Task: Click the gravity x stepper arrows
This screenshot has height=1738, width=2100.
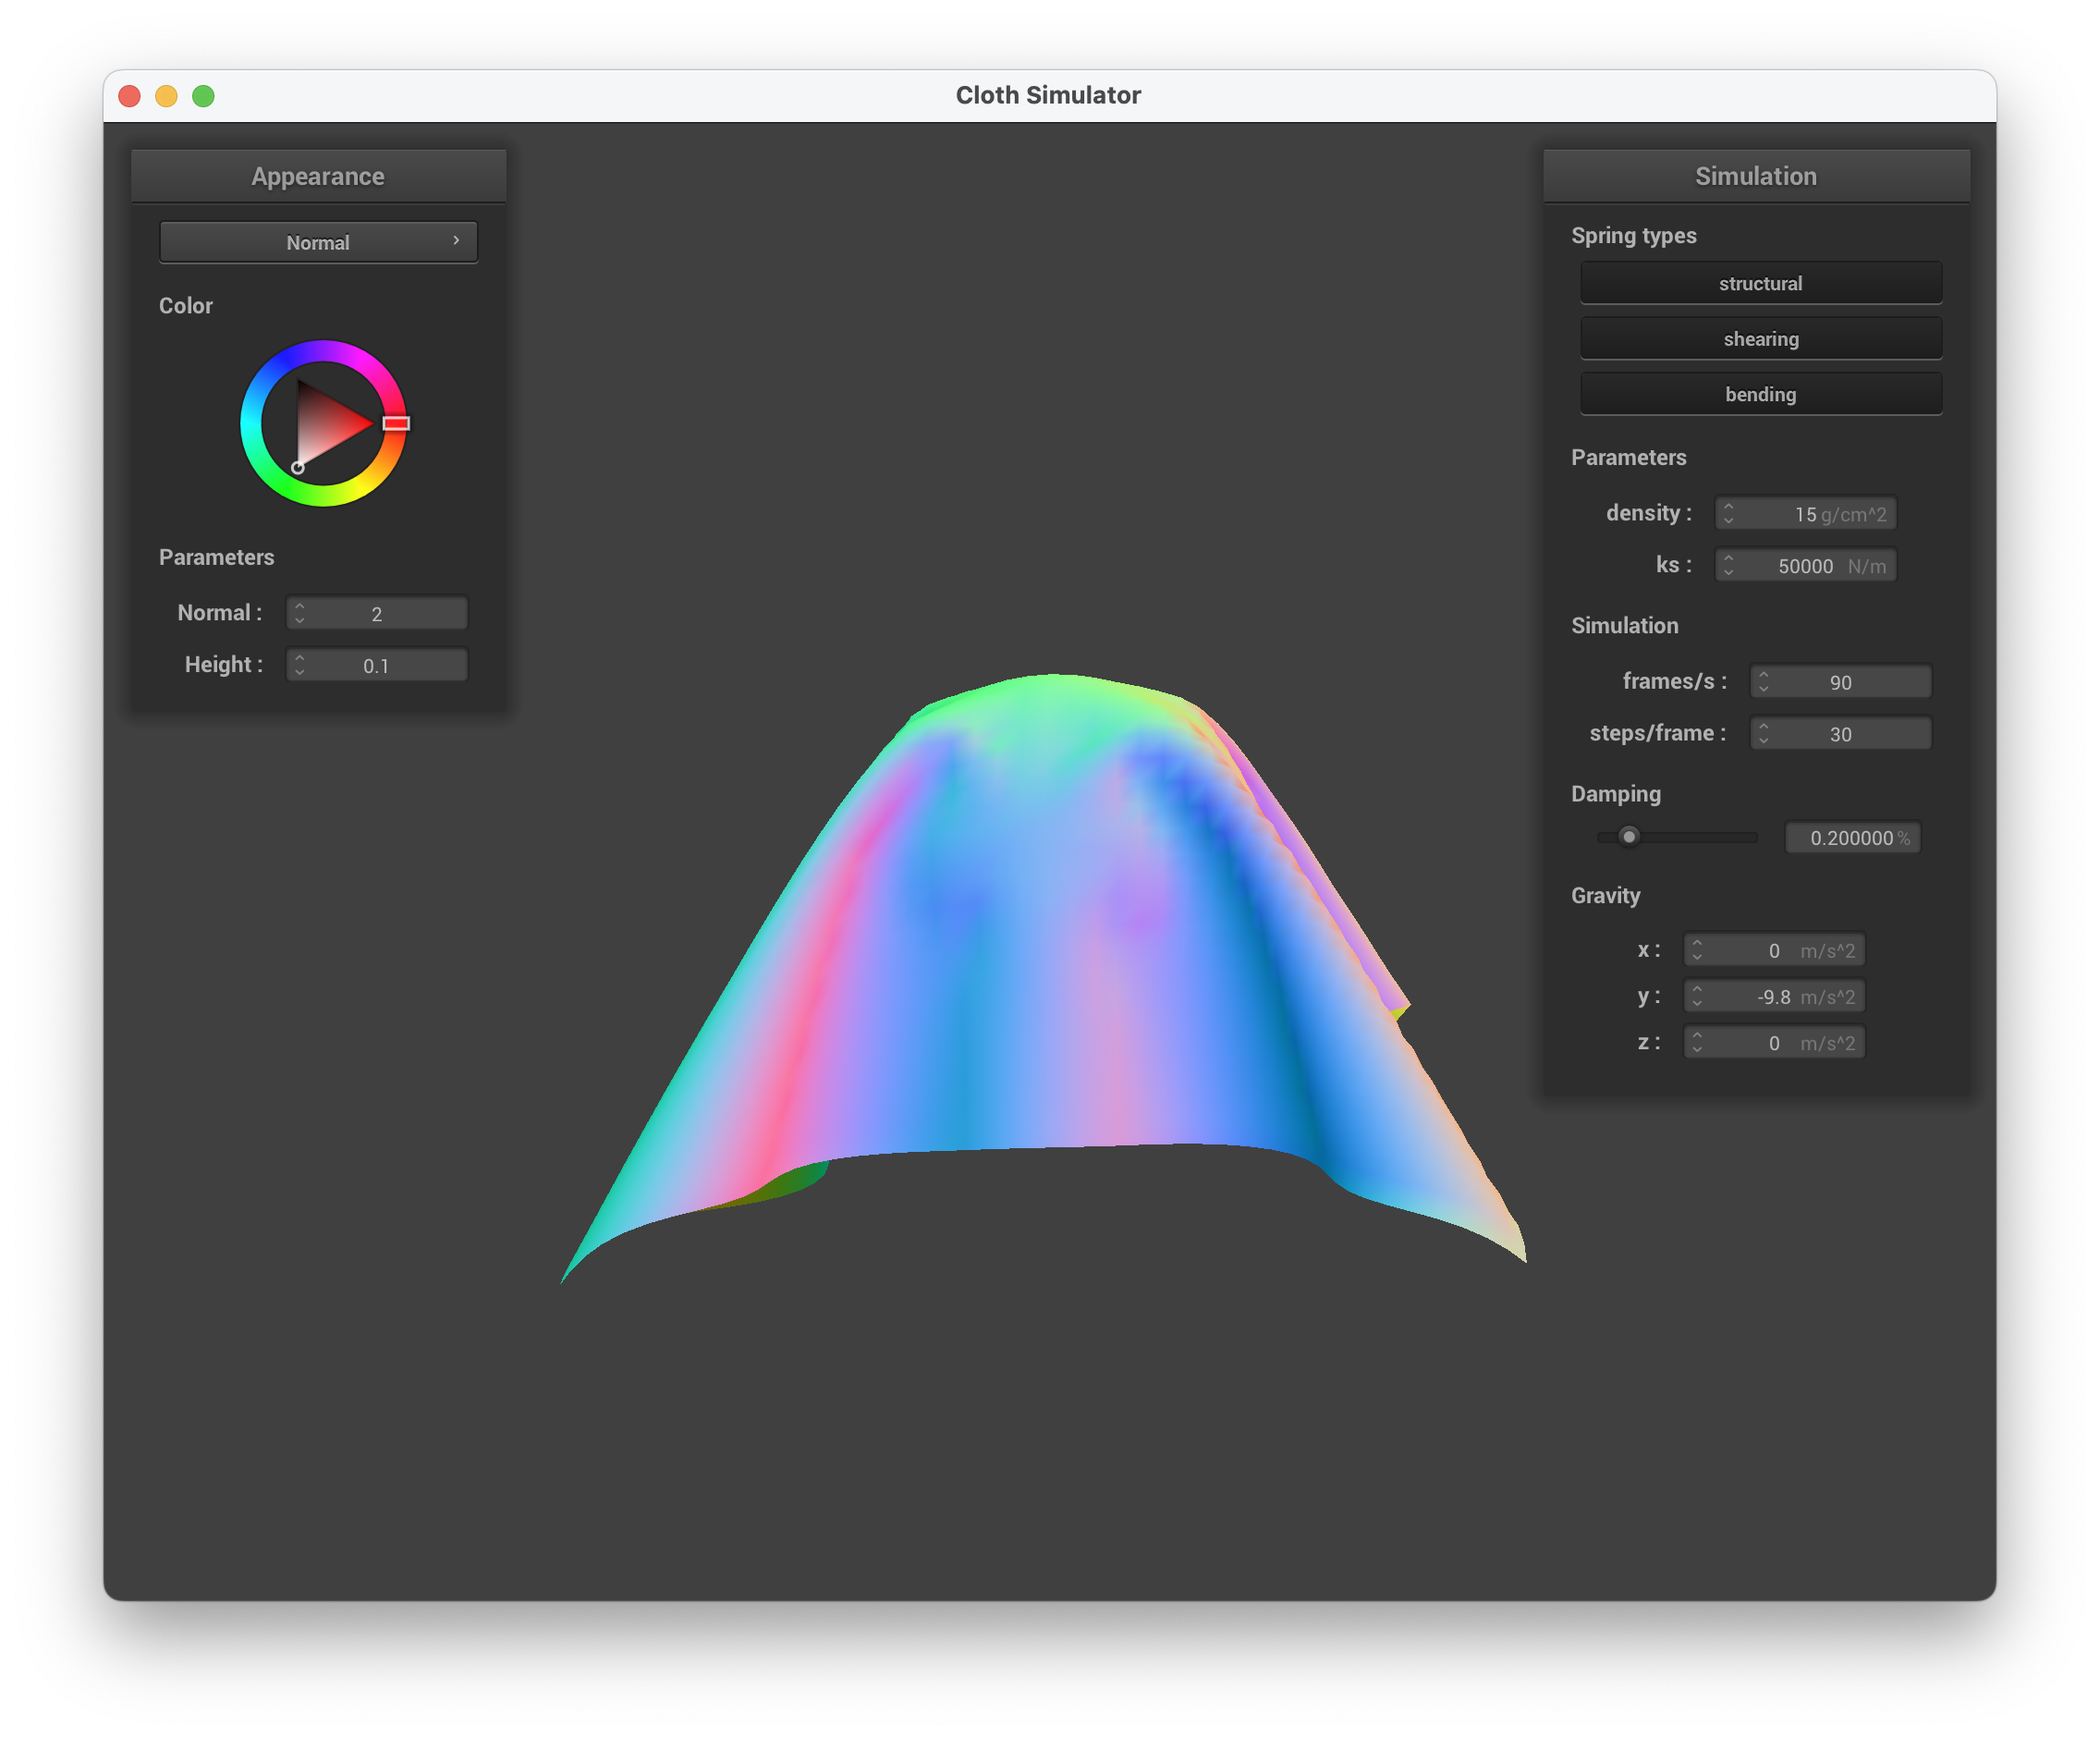Action: 1696,949
